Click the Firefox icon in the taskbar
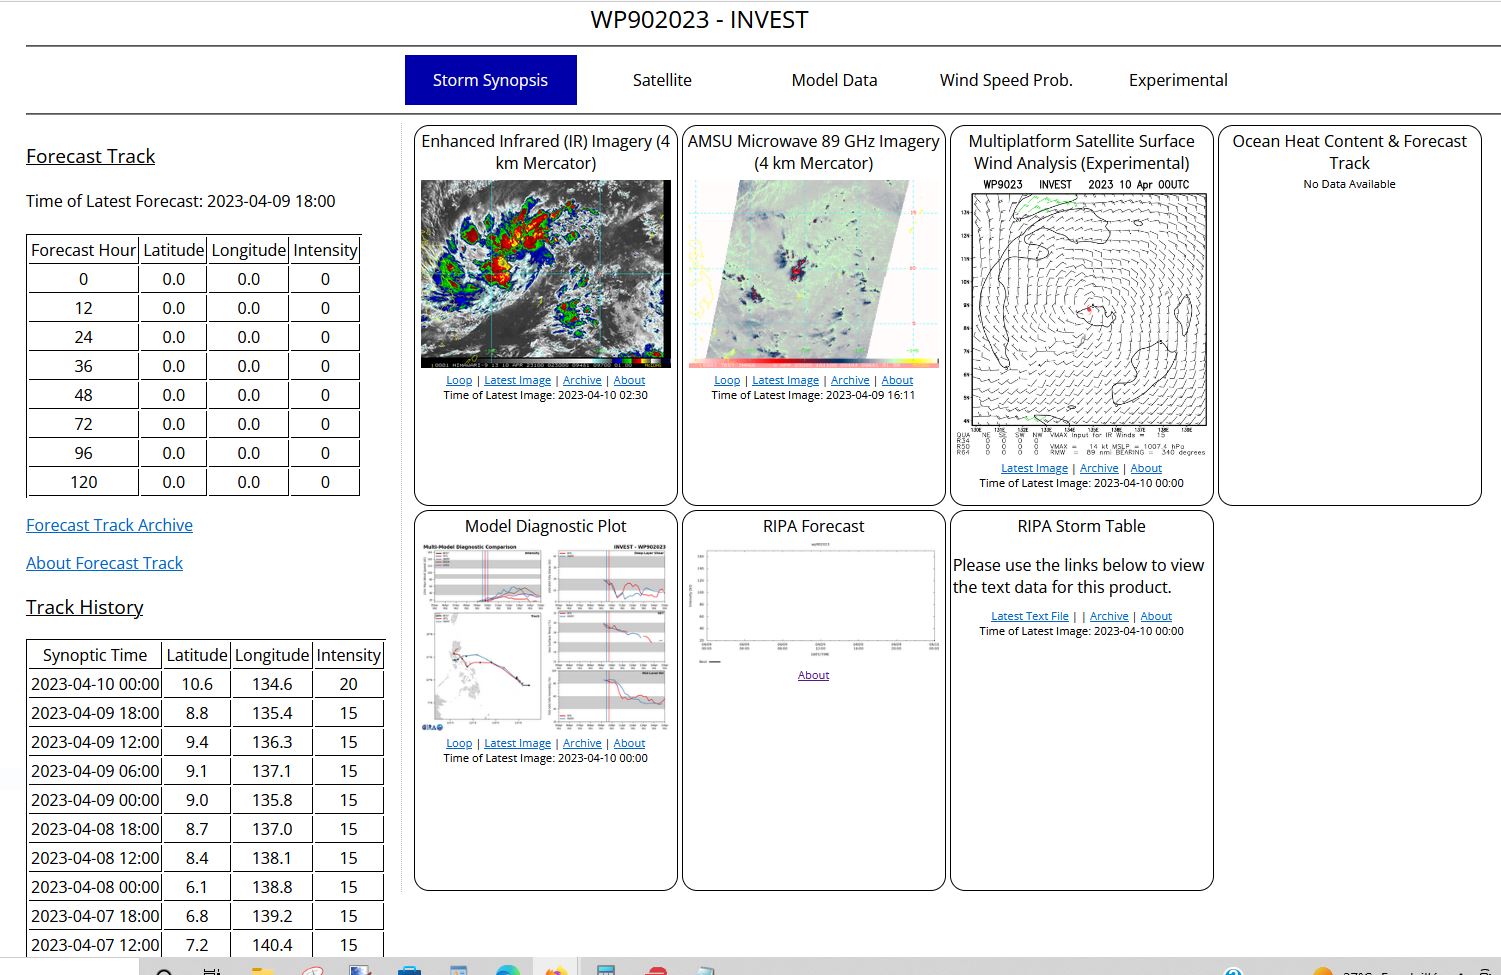Screen dimensions: 1501x975 point(556,970)
